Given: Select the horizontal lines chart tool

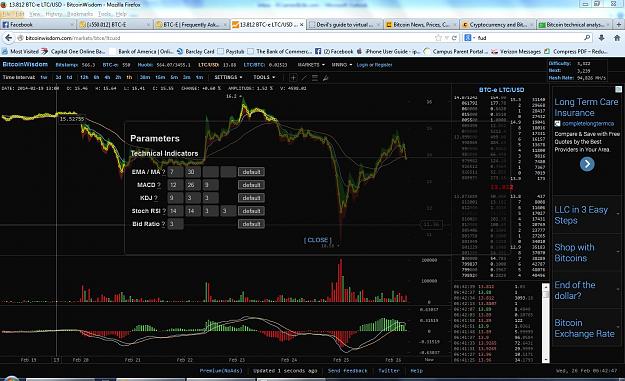Looking at the screenshot, I should pos(315,78).
